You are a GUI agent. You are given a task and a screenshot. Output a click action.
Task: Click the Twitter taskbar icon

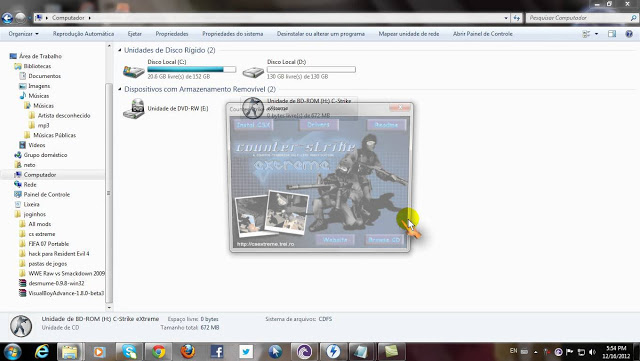pos(246,352)
